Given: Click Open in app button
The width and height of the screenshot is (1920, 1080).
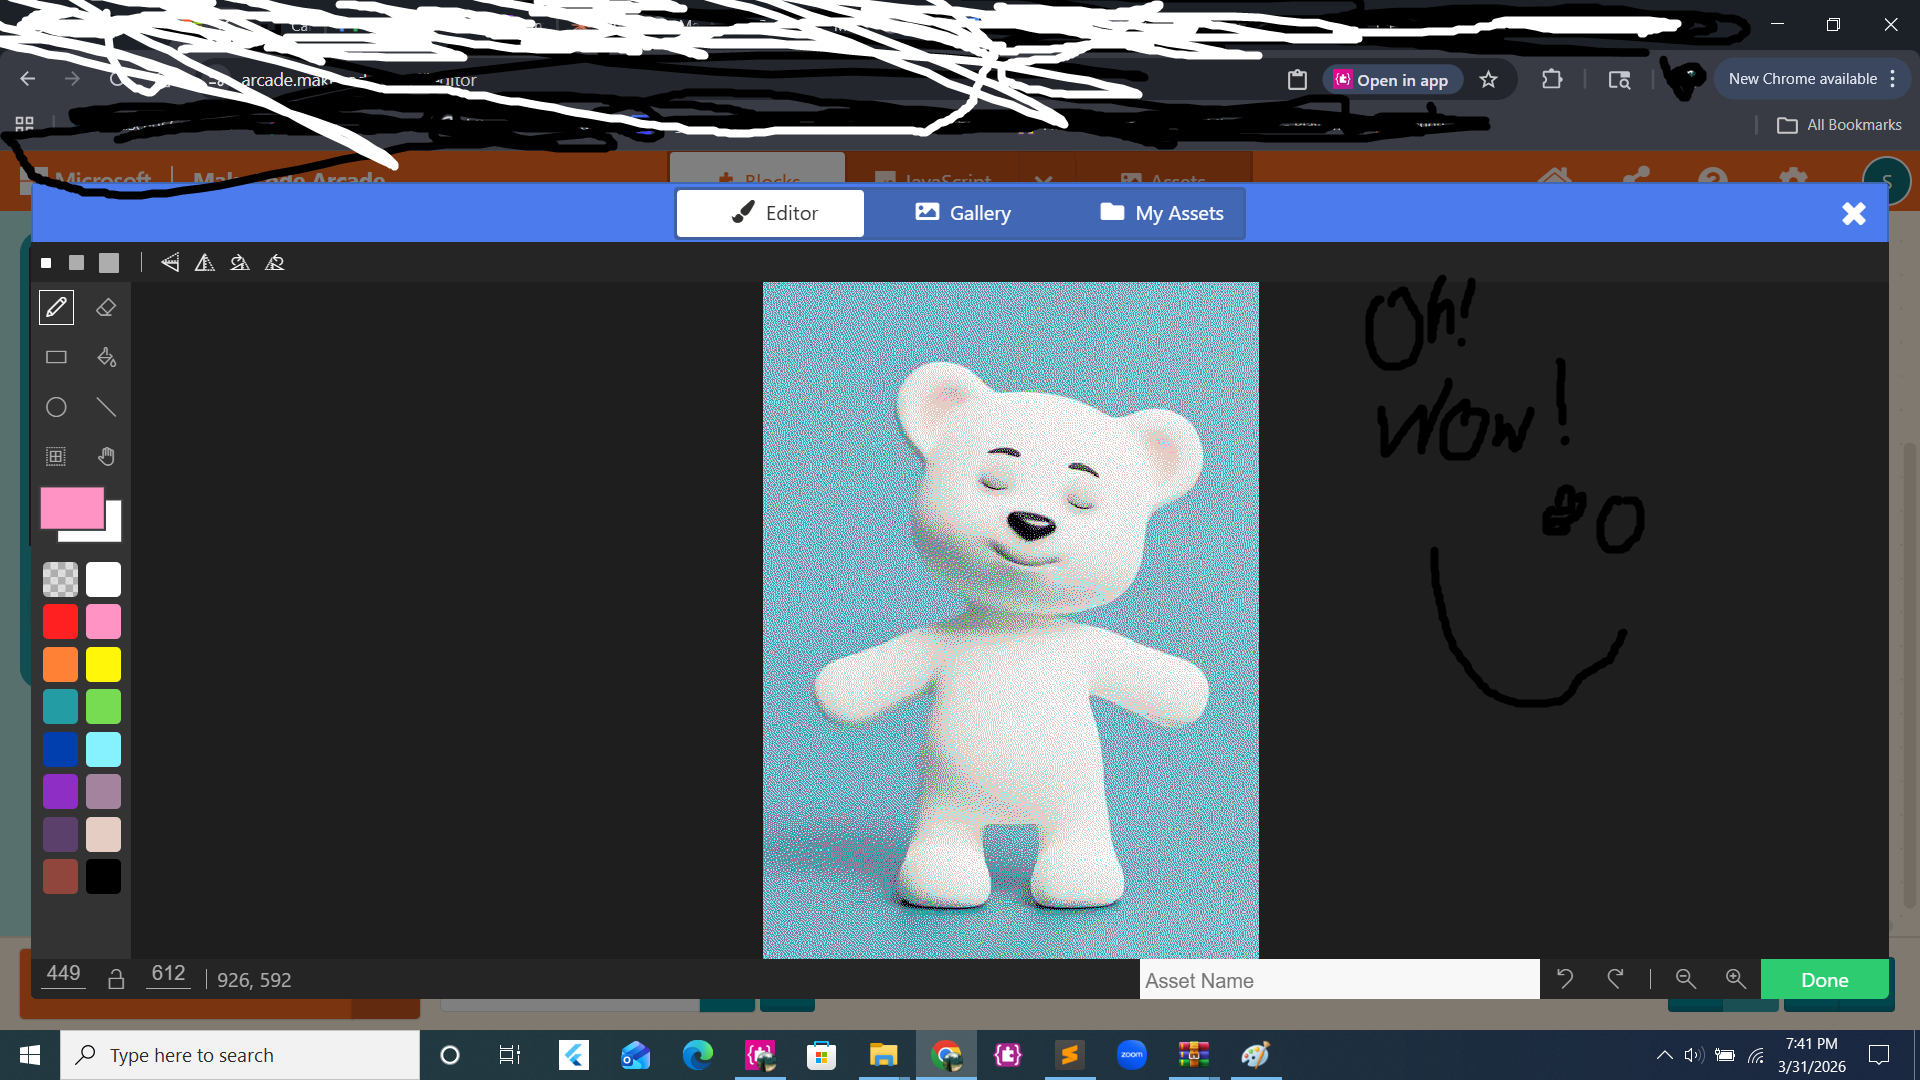Looking at the screenshot, I should tap(1391, 80).
